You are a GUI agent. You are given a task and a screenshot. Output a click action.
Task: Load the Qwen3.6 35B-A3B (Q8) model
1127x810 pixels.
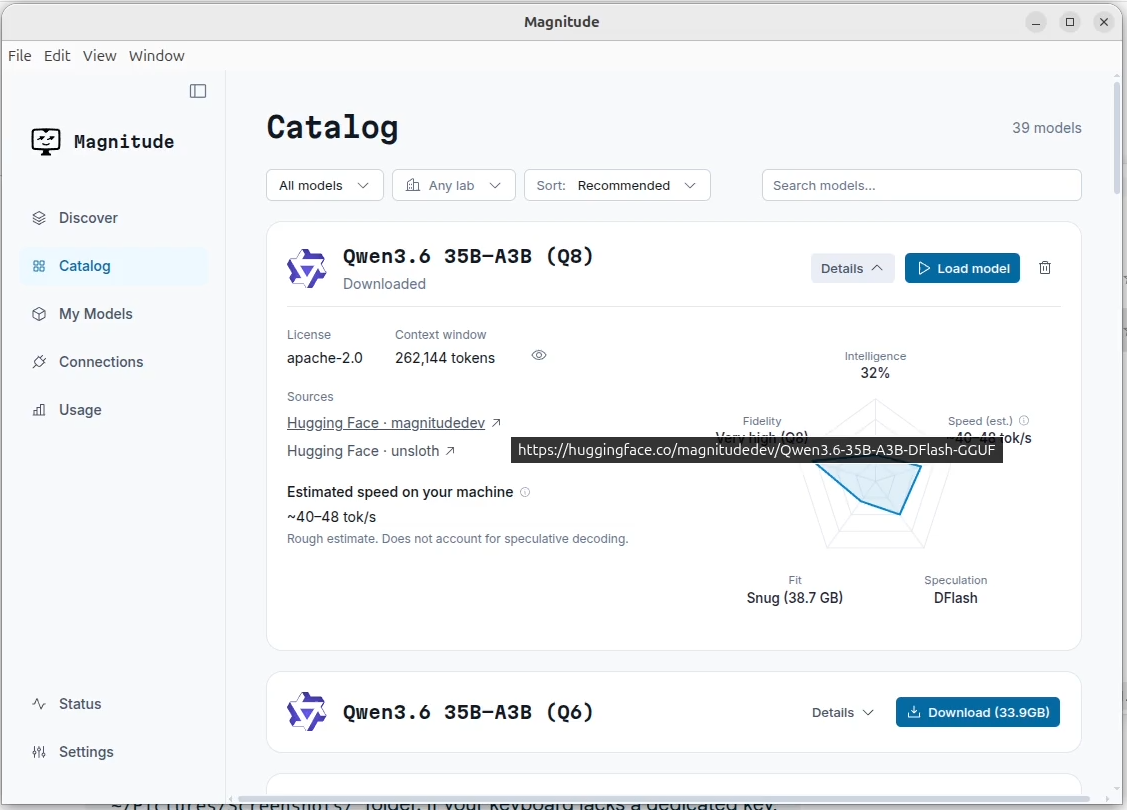[962, 268]
